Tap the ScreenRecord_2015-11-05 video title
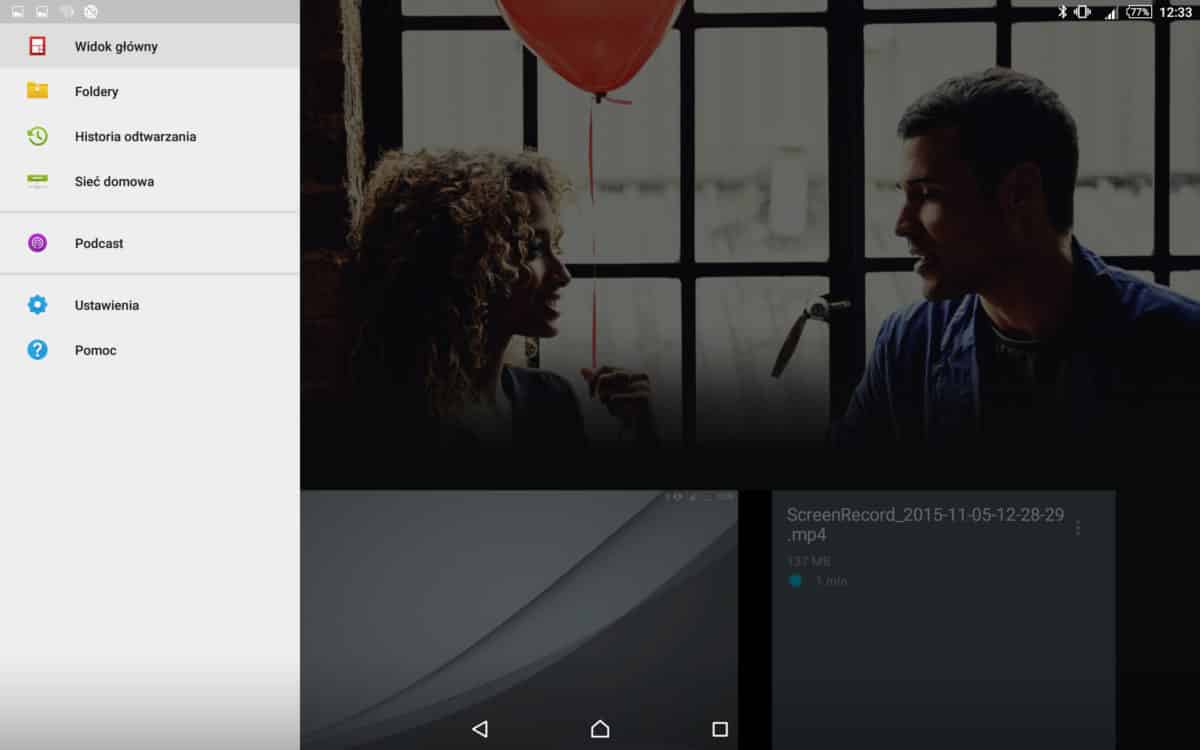This screenshot has width=1200, height=750. [924, 524]
